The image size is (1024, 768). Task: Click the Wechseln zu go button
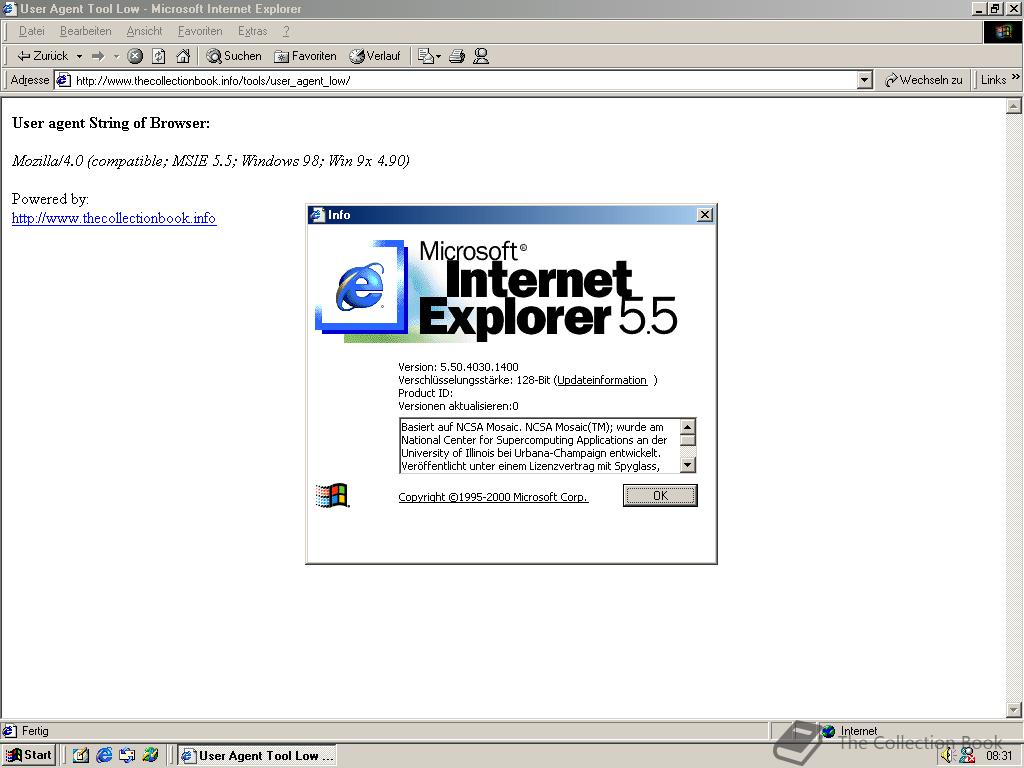click(x=923, y=80)
